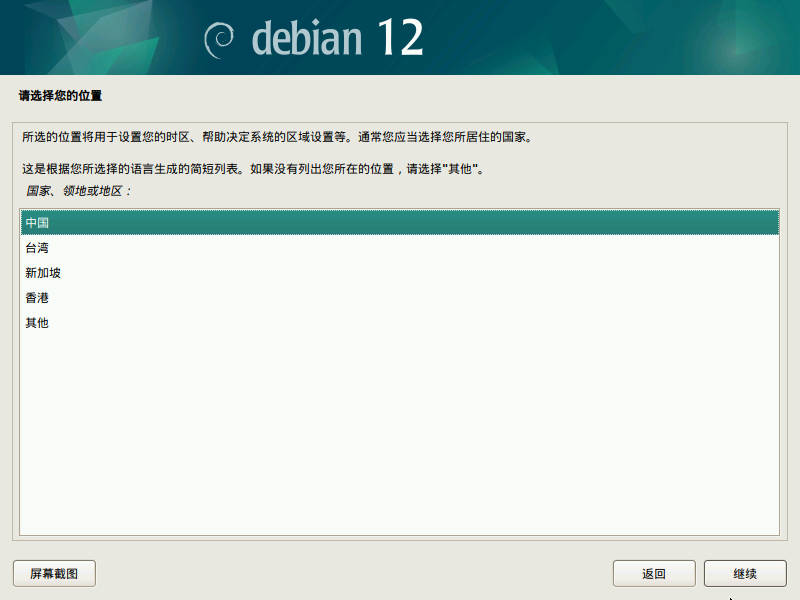The width and height of the screenshot is (800, 600).
Task: Take a screenshot with 屏幕截图 button
Action: 54,573
